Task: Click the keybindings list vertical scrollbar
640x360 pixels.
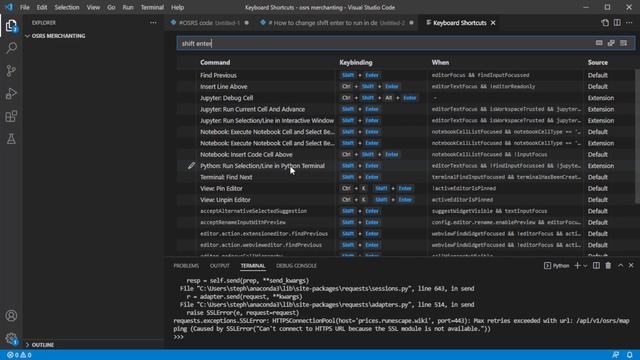Action: point(637,136)
